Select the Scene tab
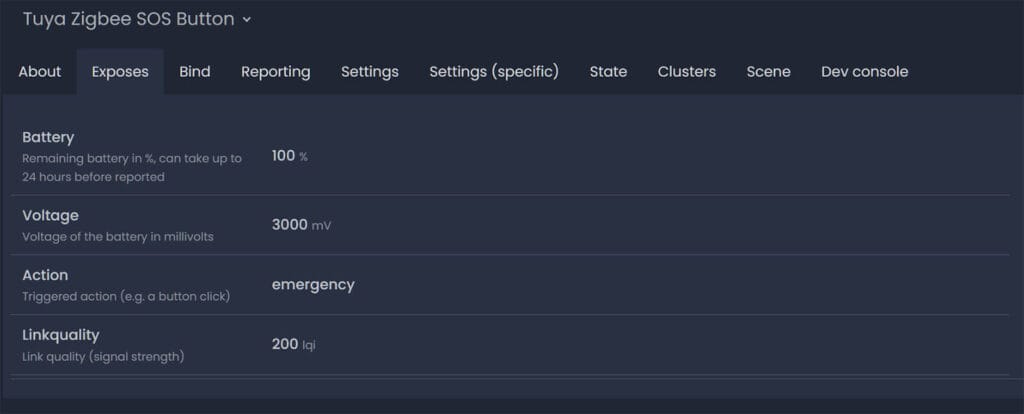Viewport: 1024px width, 414px height. (768, 72)
